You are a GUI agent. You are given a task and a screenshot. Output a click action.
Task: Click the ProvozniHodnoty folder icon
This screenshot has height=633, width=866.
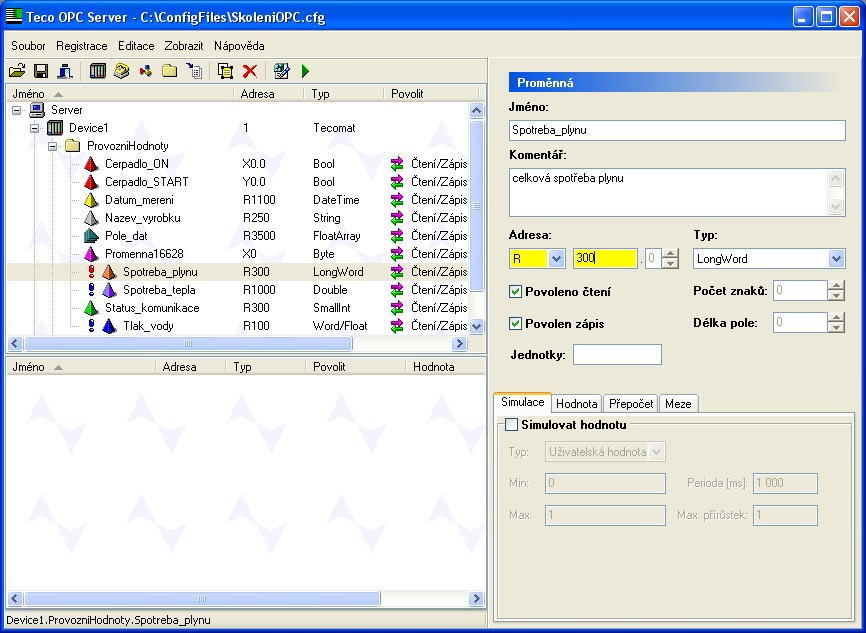(x=73, y=146)
